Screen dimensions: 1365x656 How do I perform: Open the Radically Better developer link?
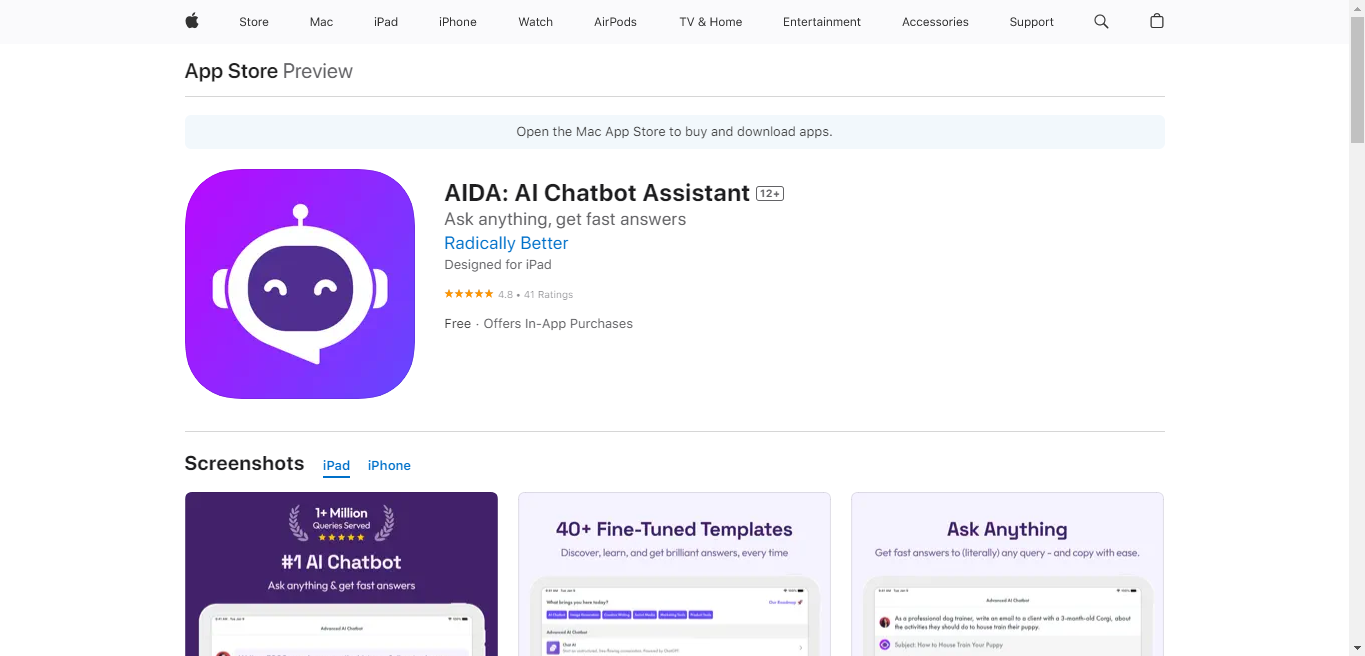point(506,243)
